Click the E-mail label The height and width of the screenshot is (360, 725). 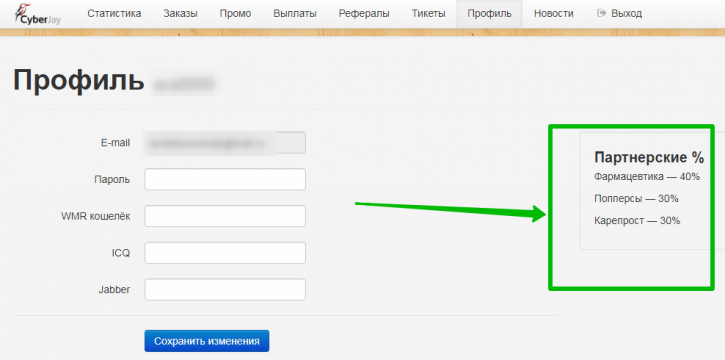pyautogui.click(x=115, y=143)
